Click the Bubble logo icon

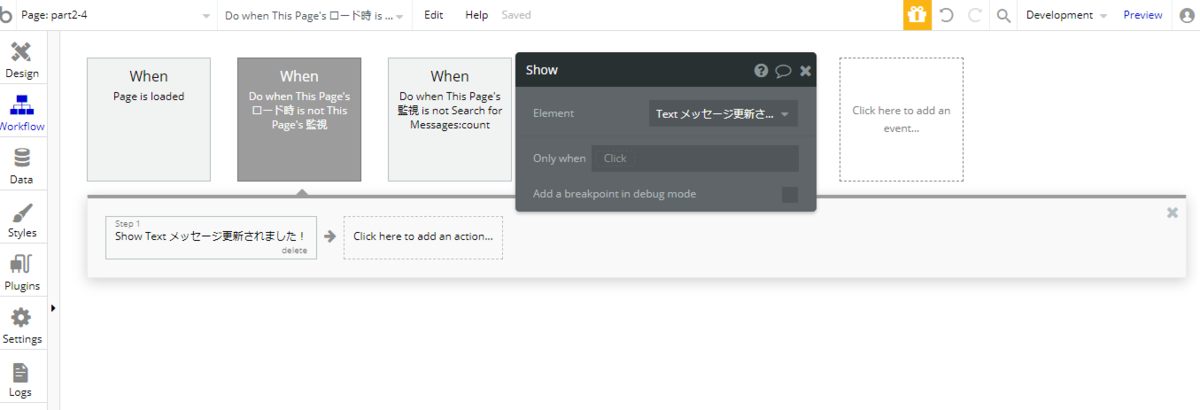(8, 15)
